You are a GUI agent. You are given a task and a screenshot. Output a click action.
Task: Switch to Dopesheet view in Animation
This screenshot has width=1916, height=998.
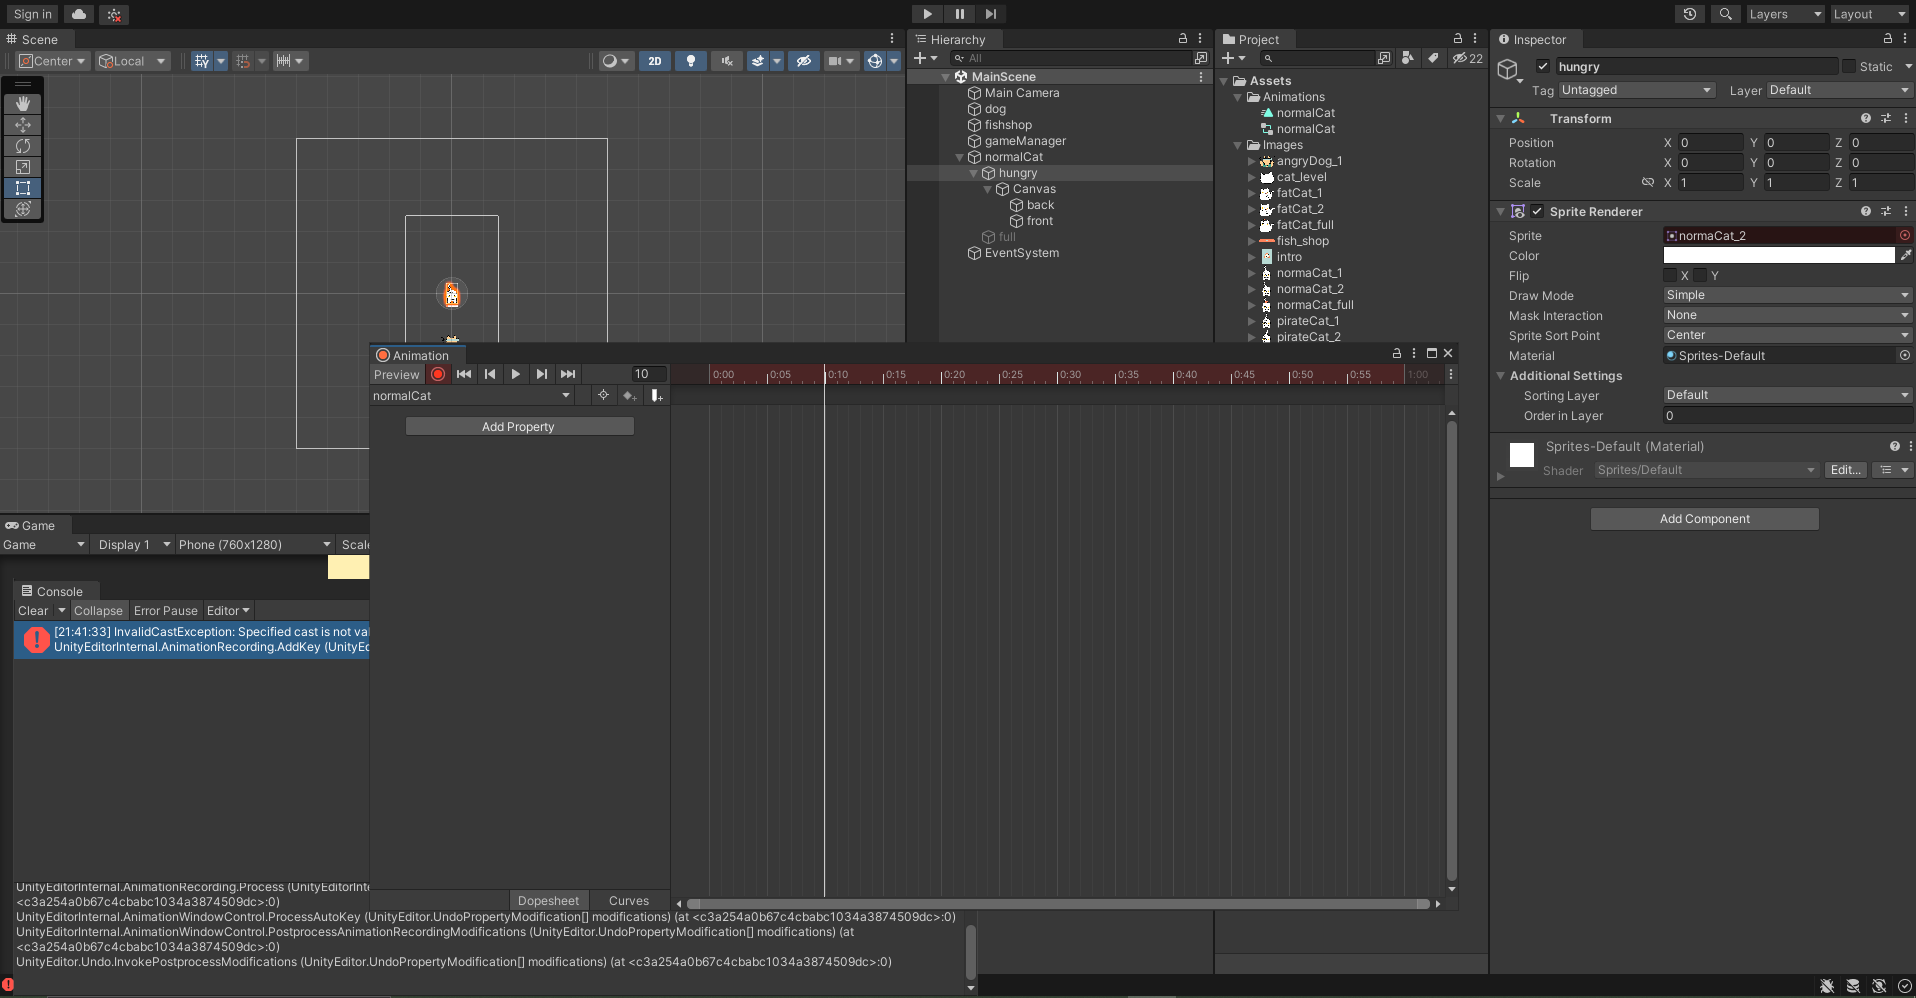pyautogui.click(x=548, y=901)
